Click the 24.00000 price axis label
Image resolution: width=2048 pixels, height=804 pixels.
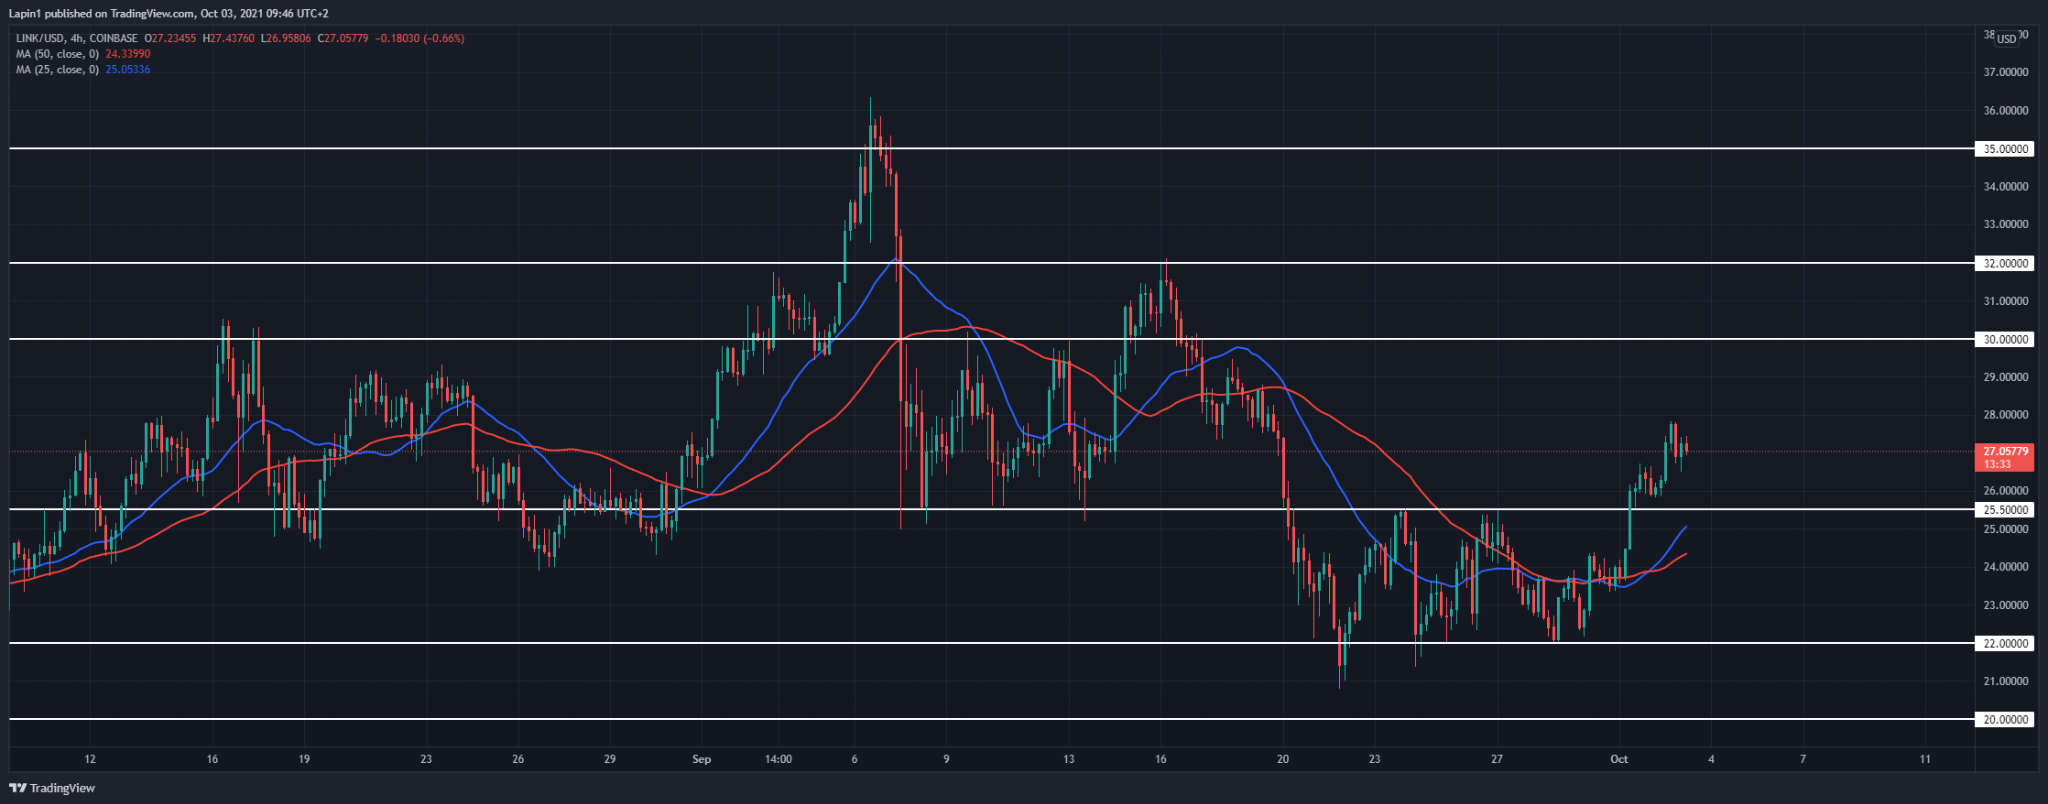click(2005, 567)
